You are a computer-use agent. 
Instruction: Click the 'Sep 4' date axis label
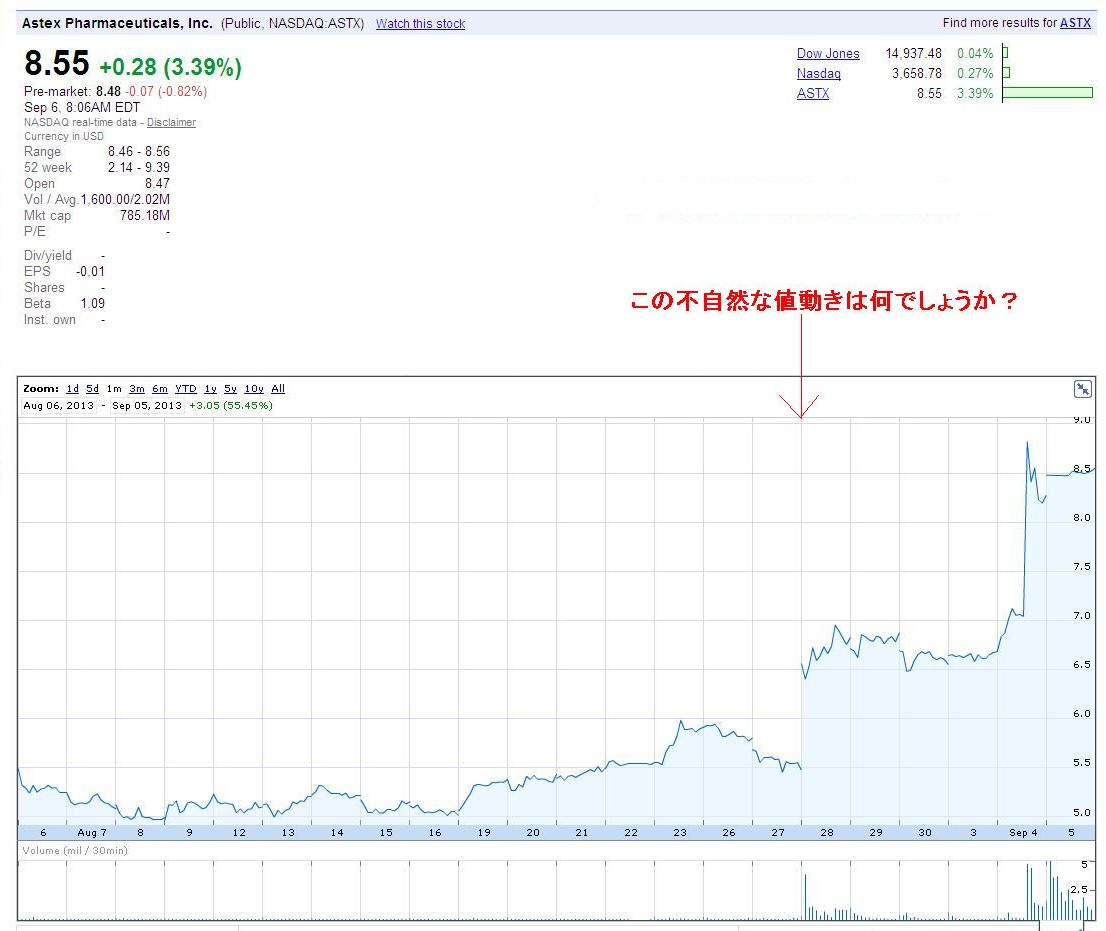point(1023,832)
